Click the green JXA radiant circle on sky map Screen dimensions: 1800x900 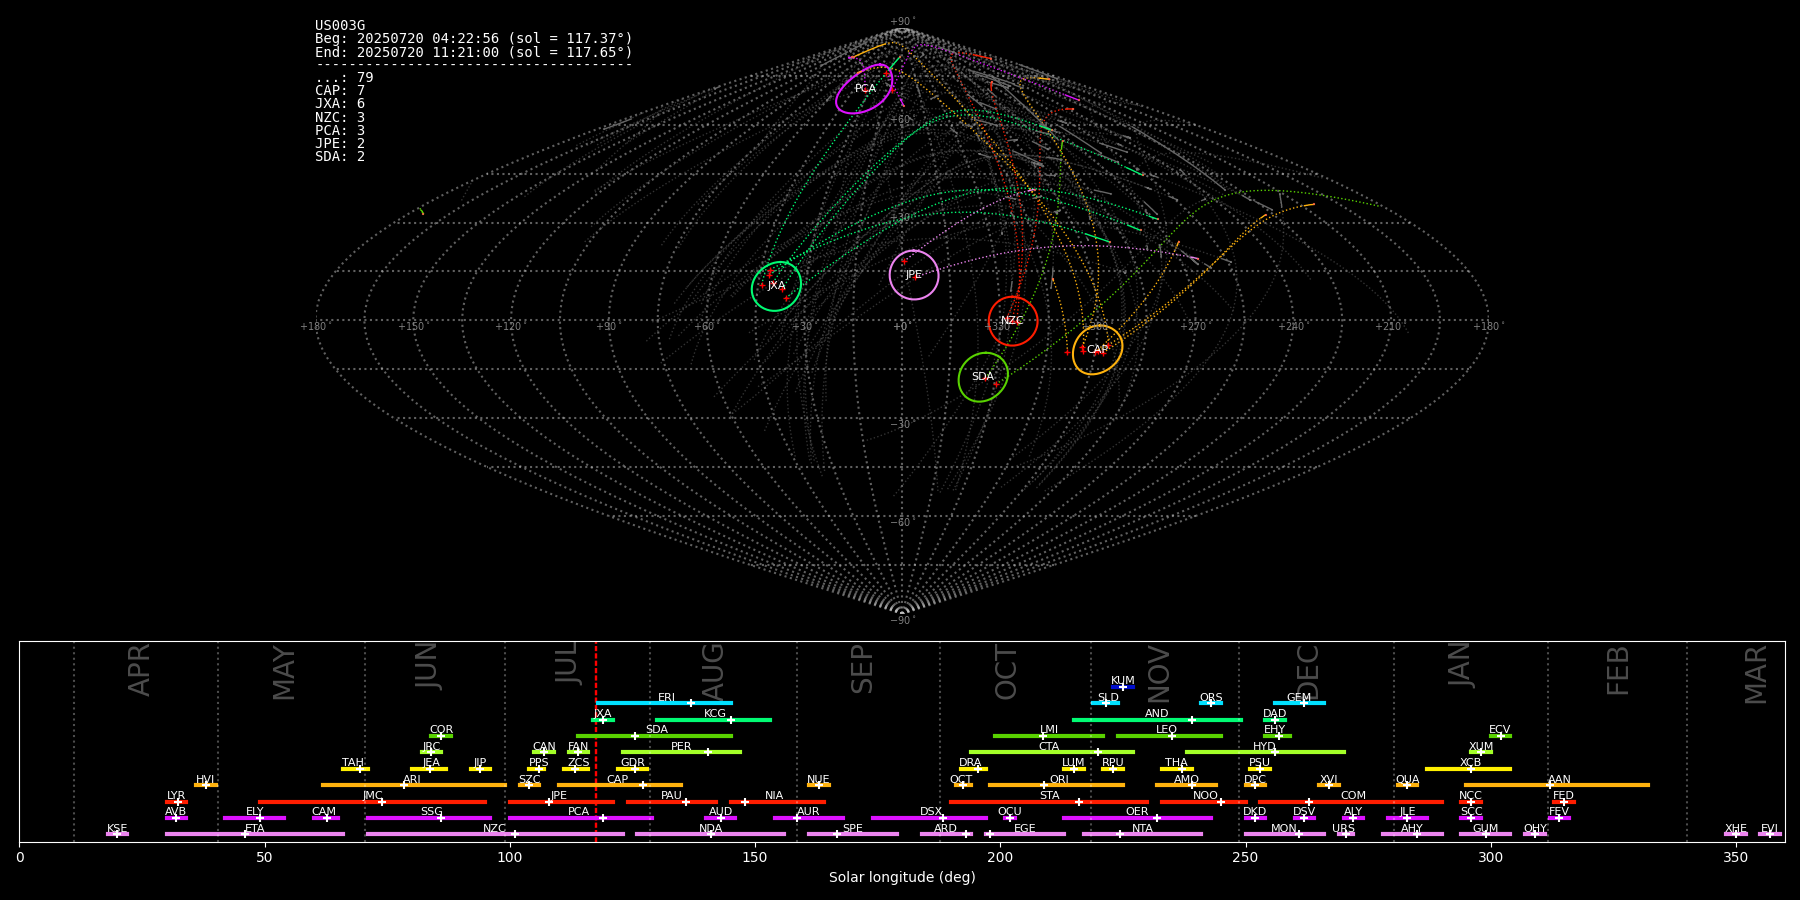tap(777, 286)
